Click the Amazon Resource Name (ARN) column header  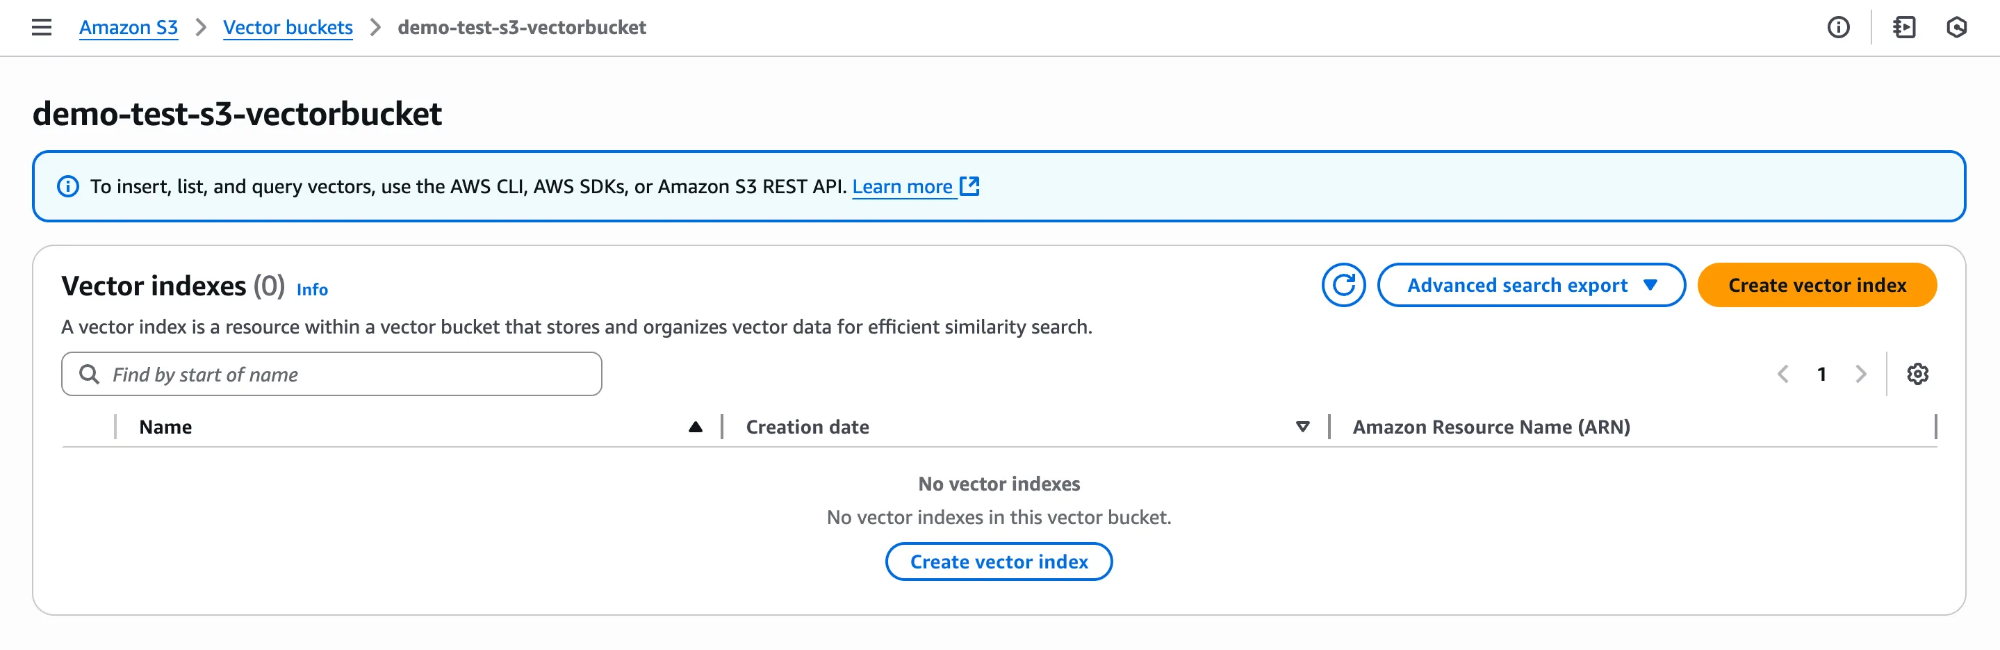[x=1491, y=427]
